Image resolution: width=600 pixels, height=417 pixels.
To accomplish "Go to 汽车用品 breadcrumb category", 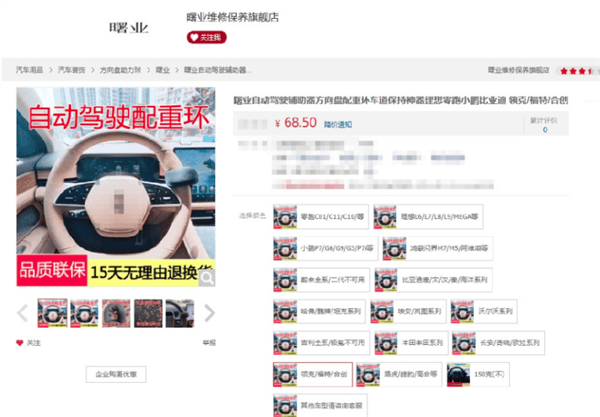I will [29, 71].
